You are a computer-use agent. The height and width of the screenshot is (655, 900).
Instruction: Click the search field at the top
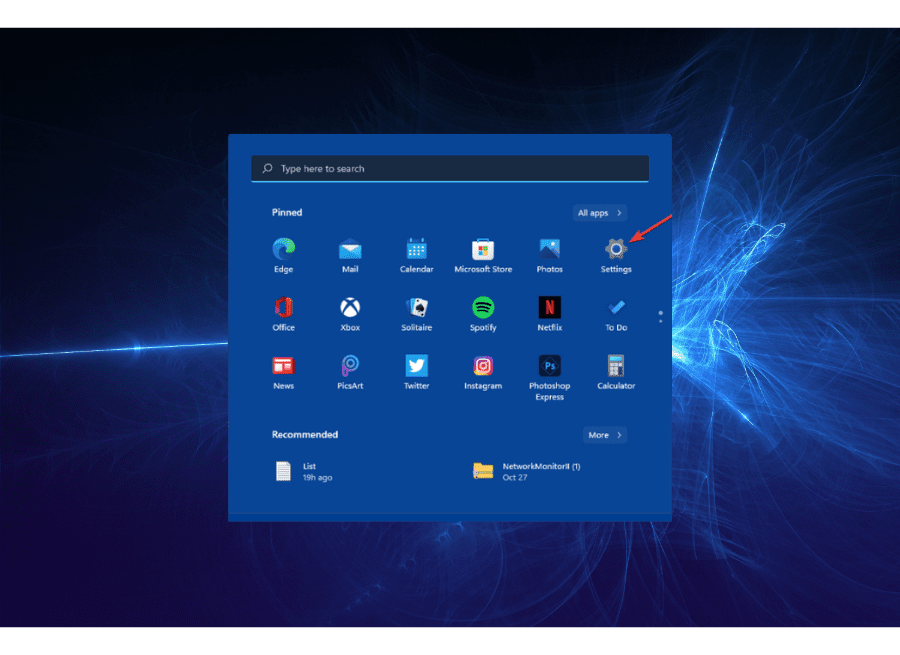[449, 168]
